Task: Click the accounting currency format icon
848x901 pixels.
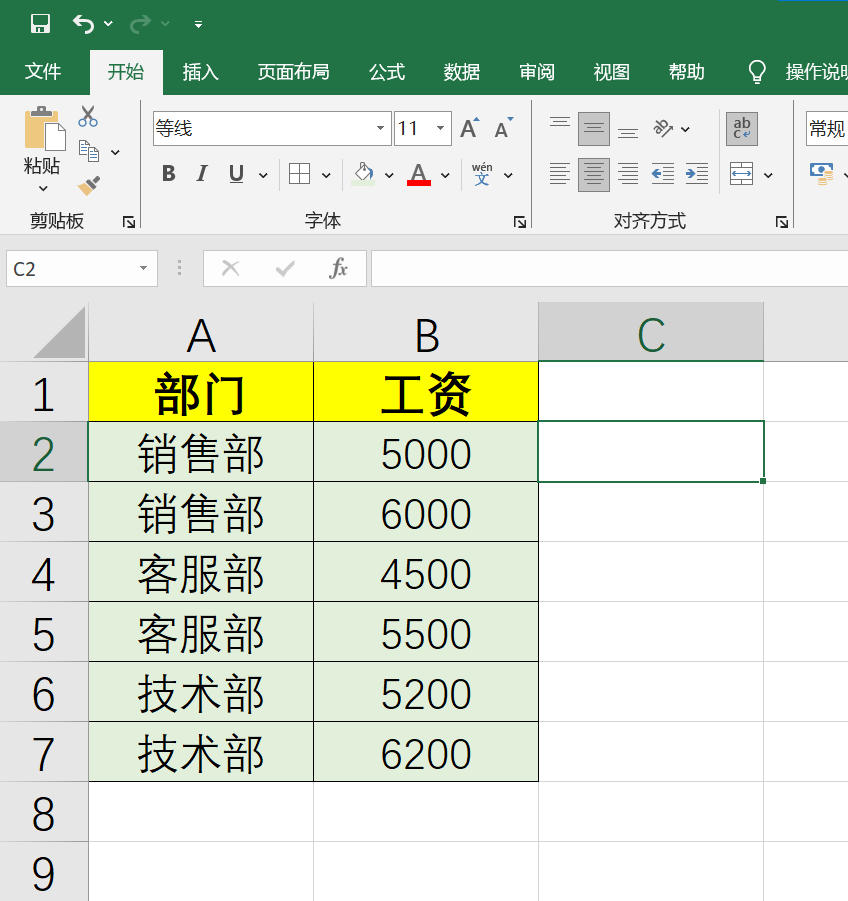Action: (822, 174)
